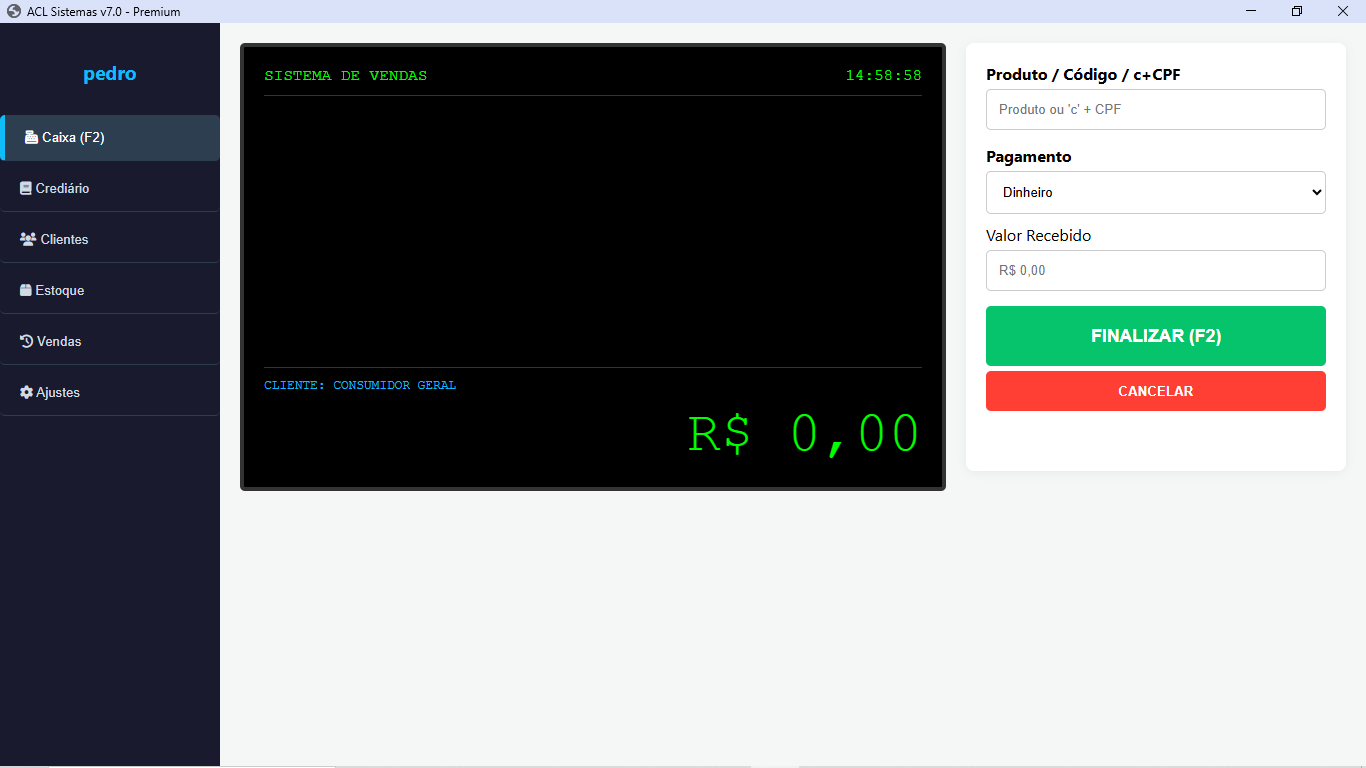
Task: Click the ACL Sistemas title bar app icon
Action: pyautogui.click(x=13, y=11)
